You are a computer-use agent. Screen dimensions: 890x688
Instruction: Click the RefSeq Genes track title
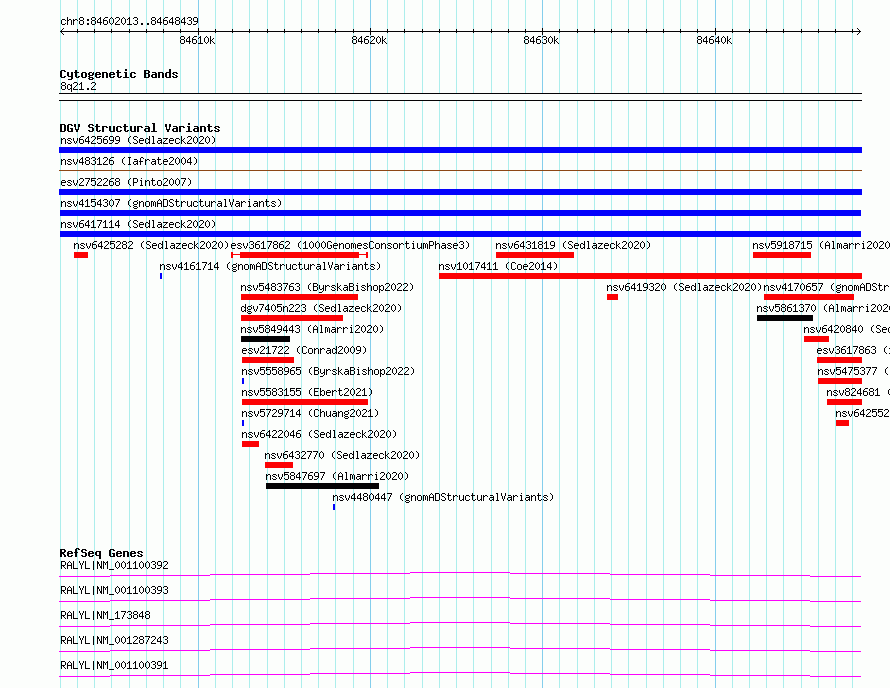102,553
